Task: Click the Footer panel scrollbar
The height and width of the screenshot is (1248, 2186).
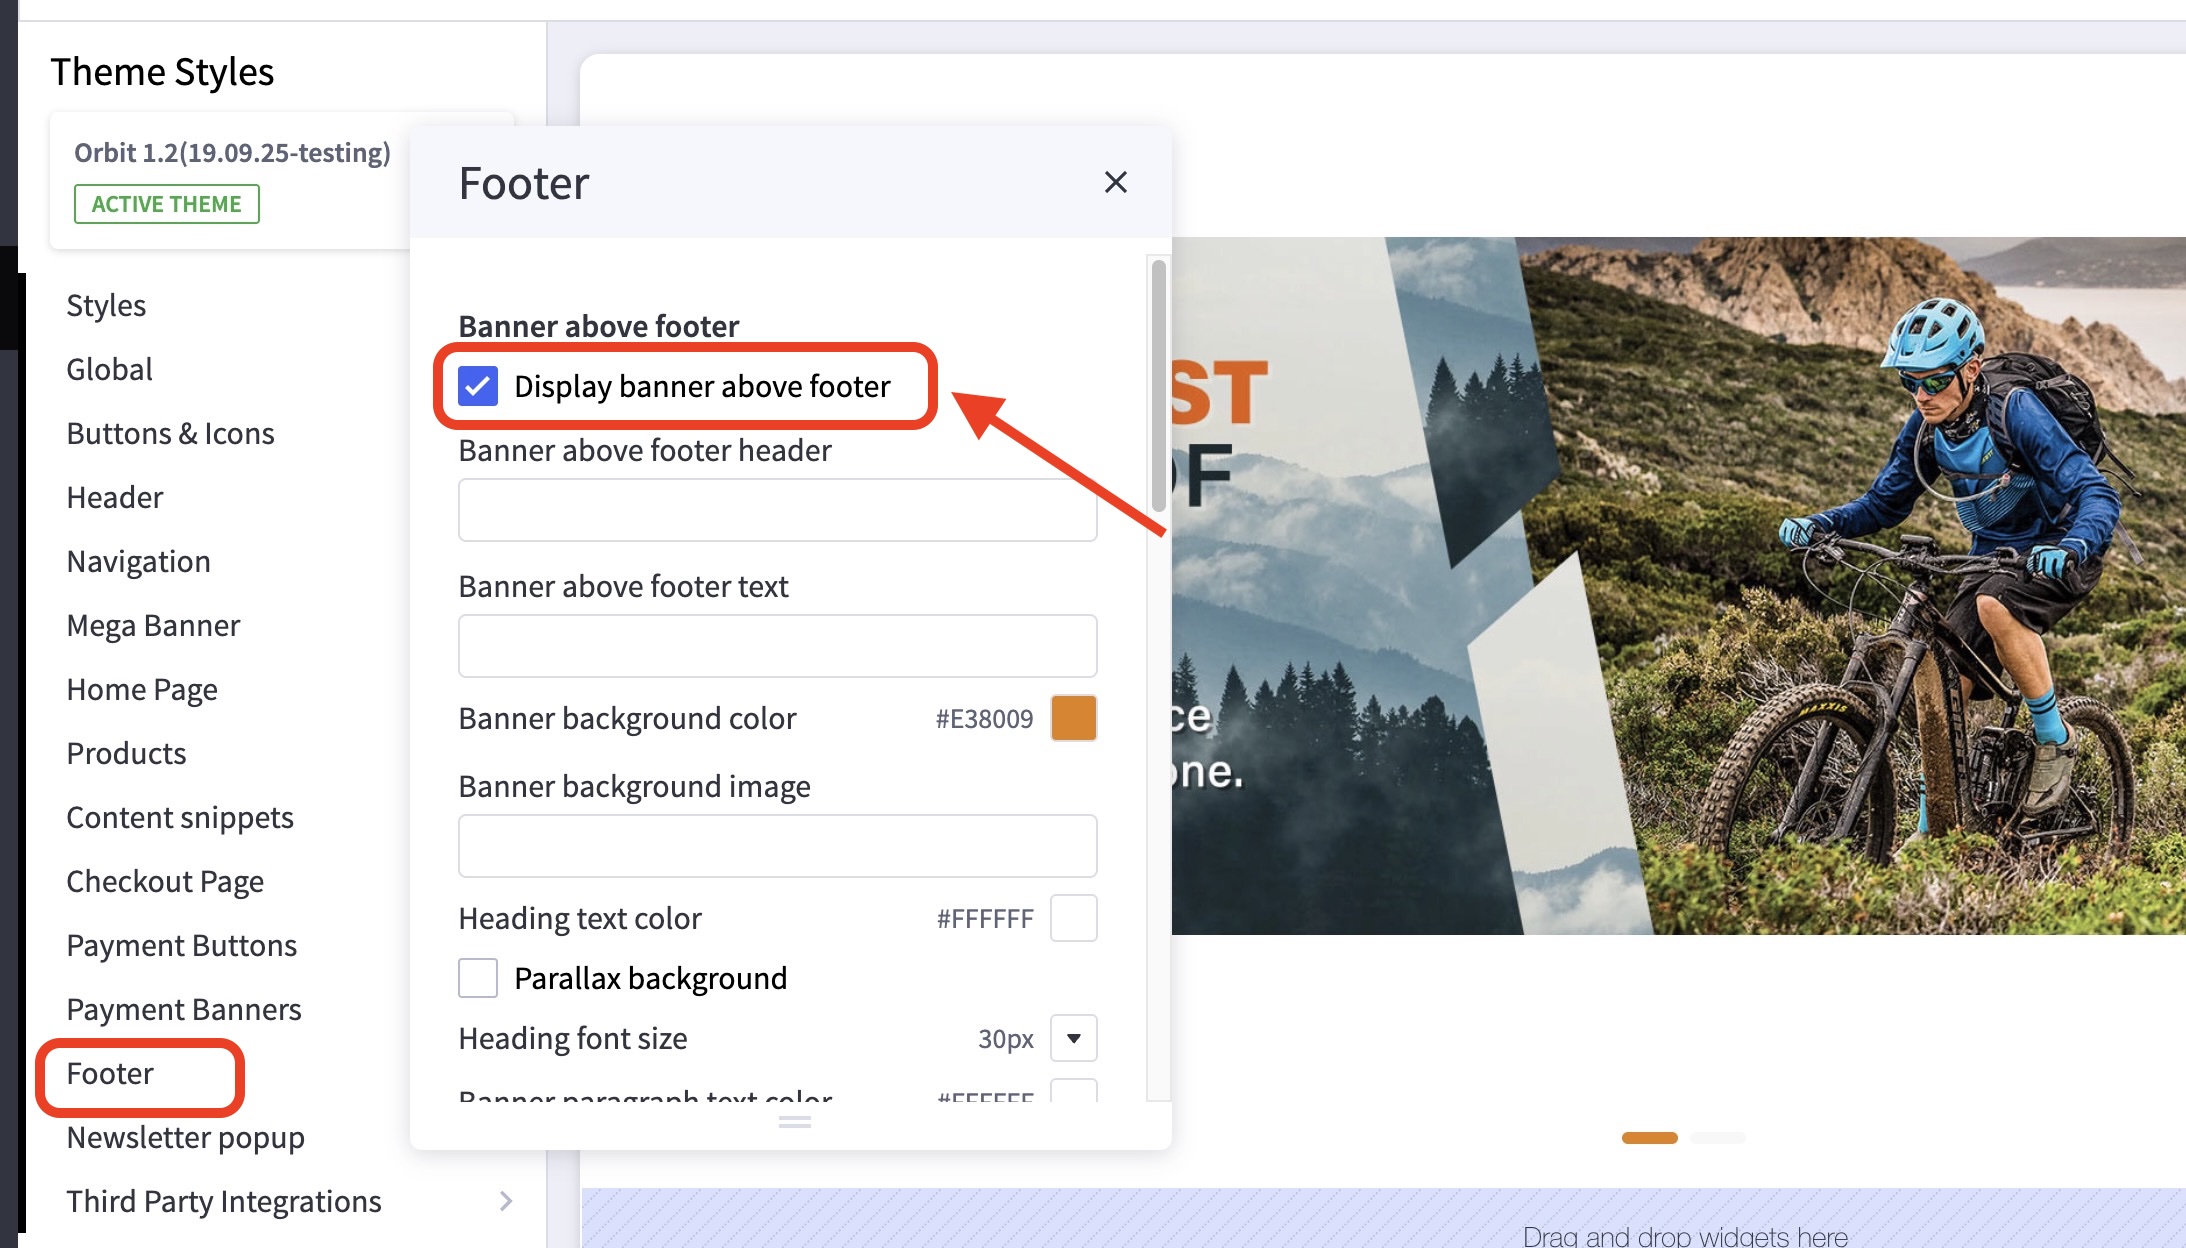Action: pos(1158,385)
